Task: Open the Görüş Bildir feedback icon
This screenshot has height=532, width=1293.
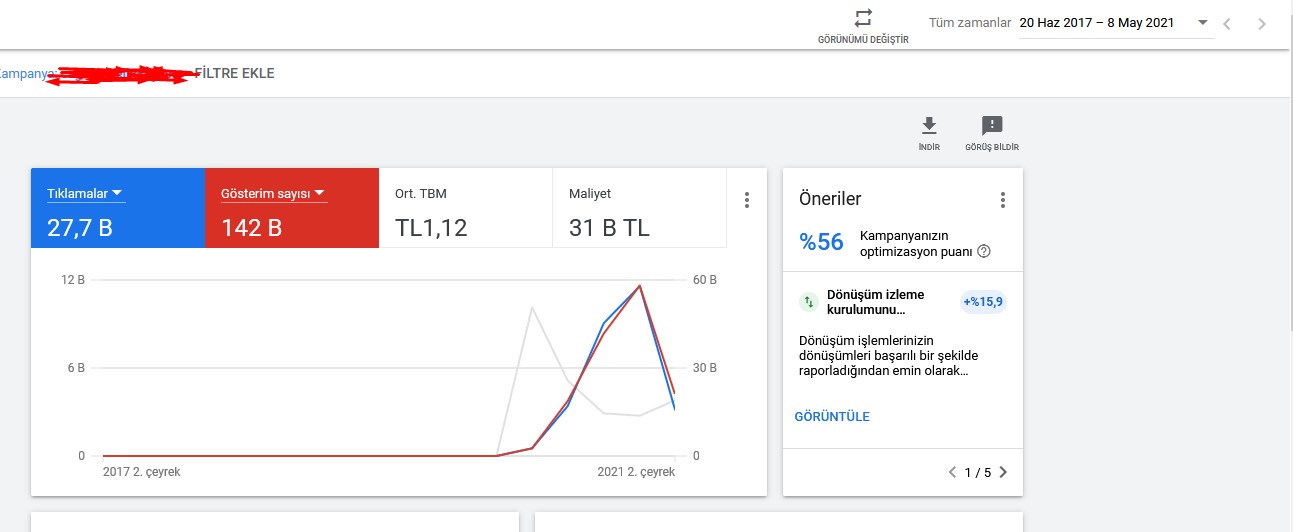Action: coord(992,126)
